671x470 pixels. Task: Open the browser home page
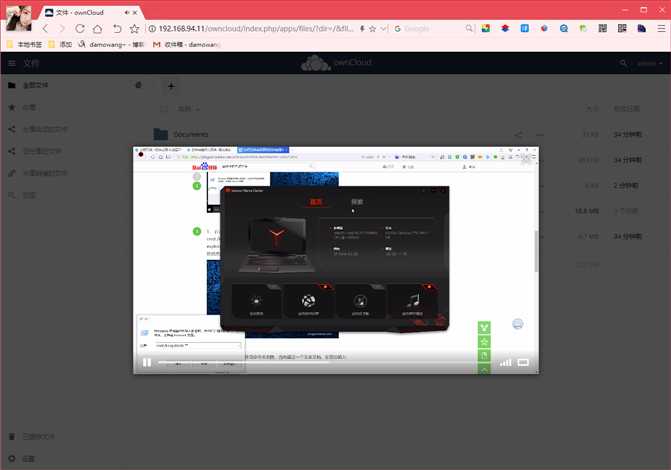[98, 29]
